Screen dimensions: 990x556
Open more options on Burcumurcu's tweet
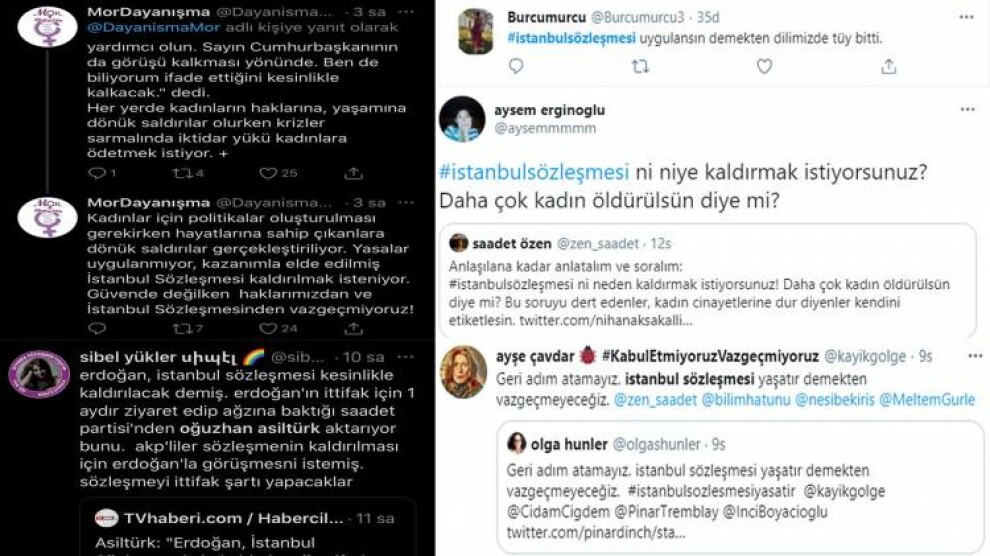(x=966, y=17)
